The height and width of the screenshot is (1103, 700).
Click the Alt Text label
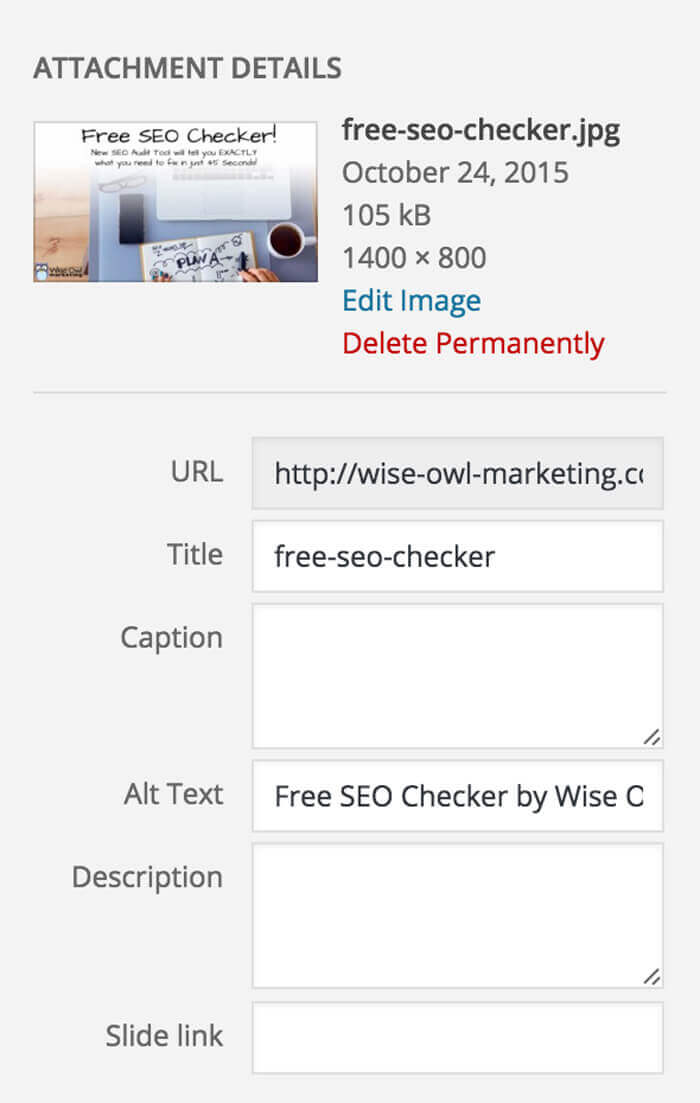(173, 795)
